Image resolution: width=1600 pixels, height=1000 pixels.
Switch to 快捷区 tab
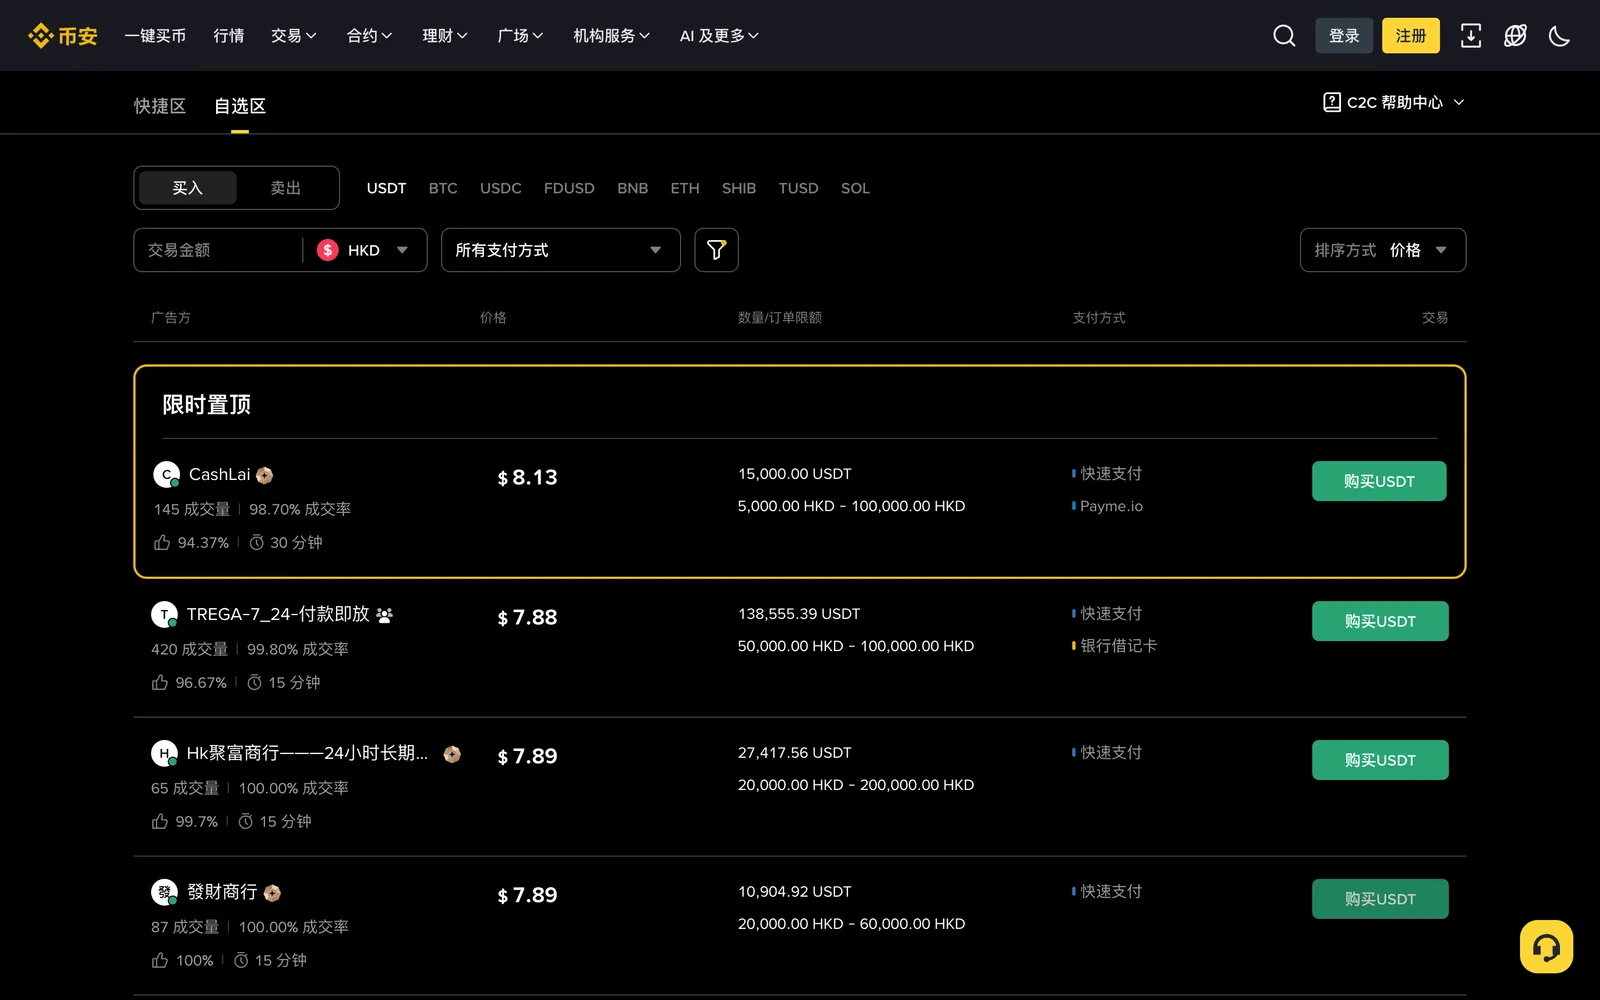[160, 106]
